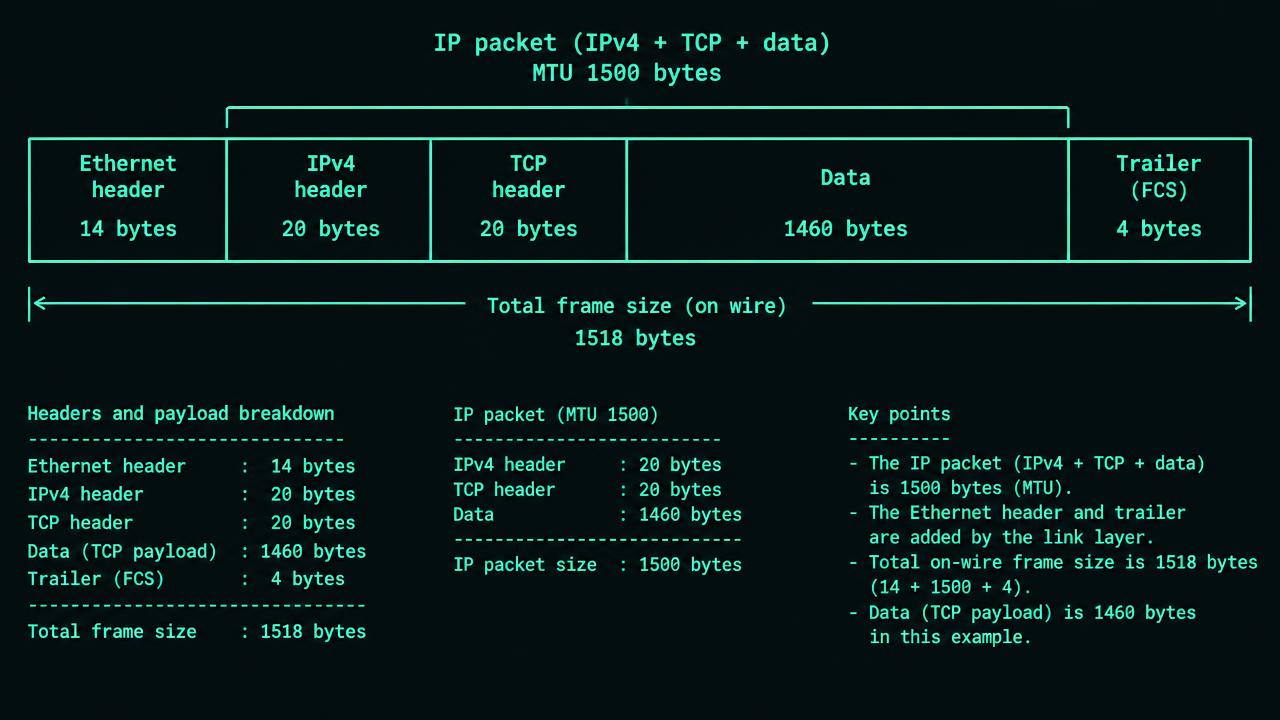
Task: Click the key point starting "The IP packet (IPv4 + TCP + data)"
Action: 1027,476
